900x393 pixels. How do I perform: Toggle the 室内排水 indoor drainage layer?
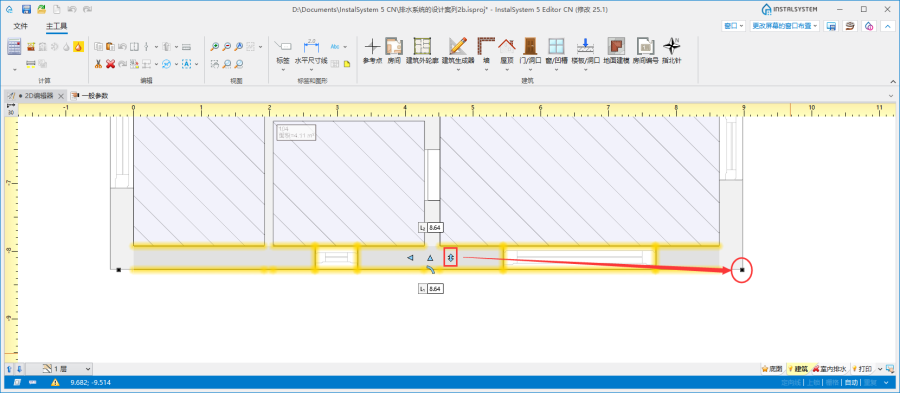tap(829, 368)
